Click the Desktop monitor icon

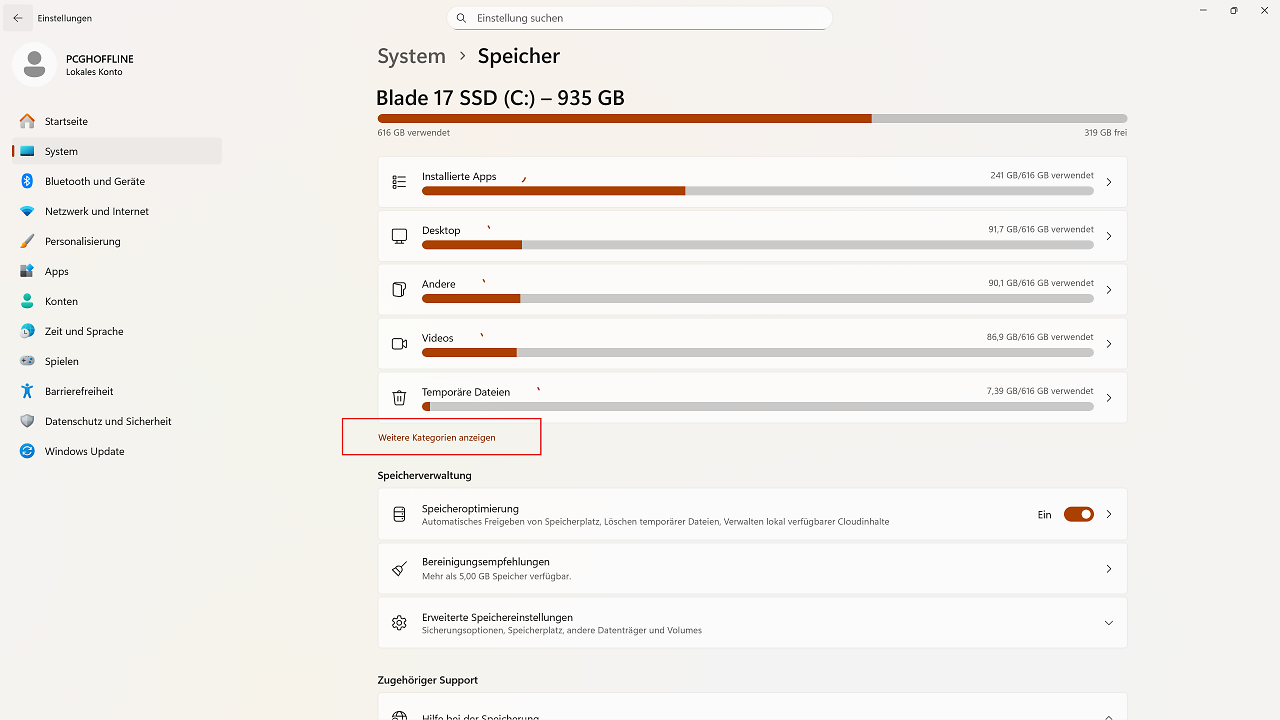tap(399, 236)
